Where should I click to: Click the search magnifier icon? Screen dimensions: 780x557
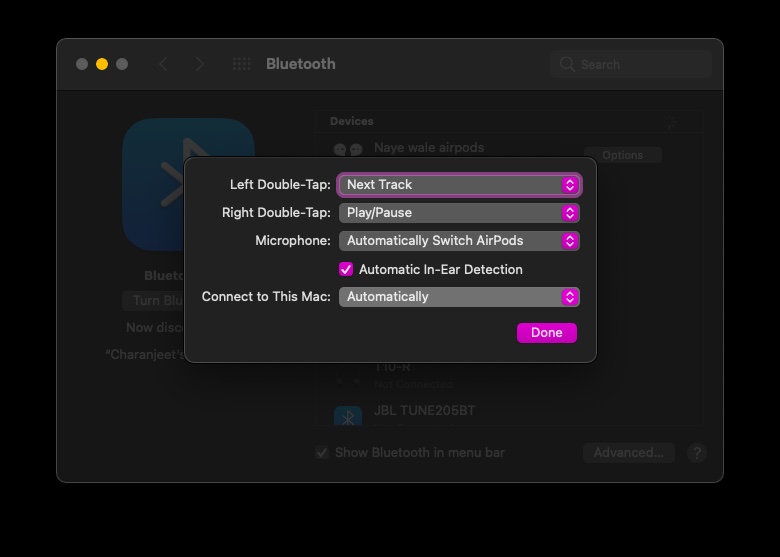[x=567, y=64]
